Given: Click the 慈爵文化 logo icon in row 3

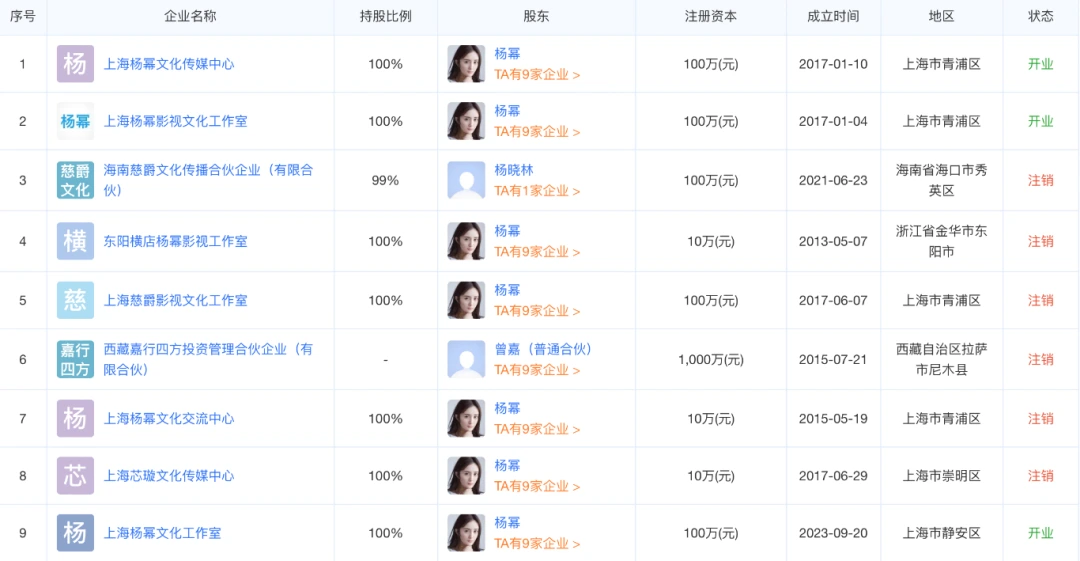Looking at the screenshot, I should pyautogui.click(x=75, y=180).
